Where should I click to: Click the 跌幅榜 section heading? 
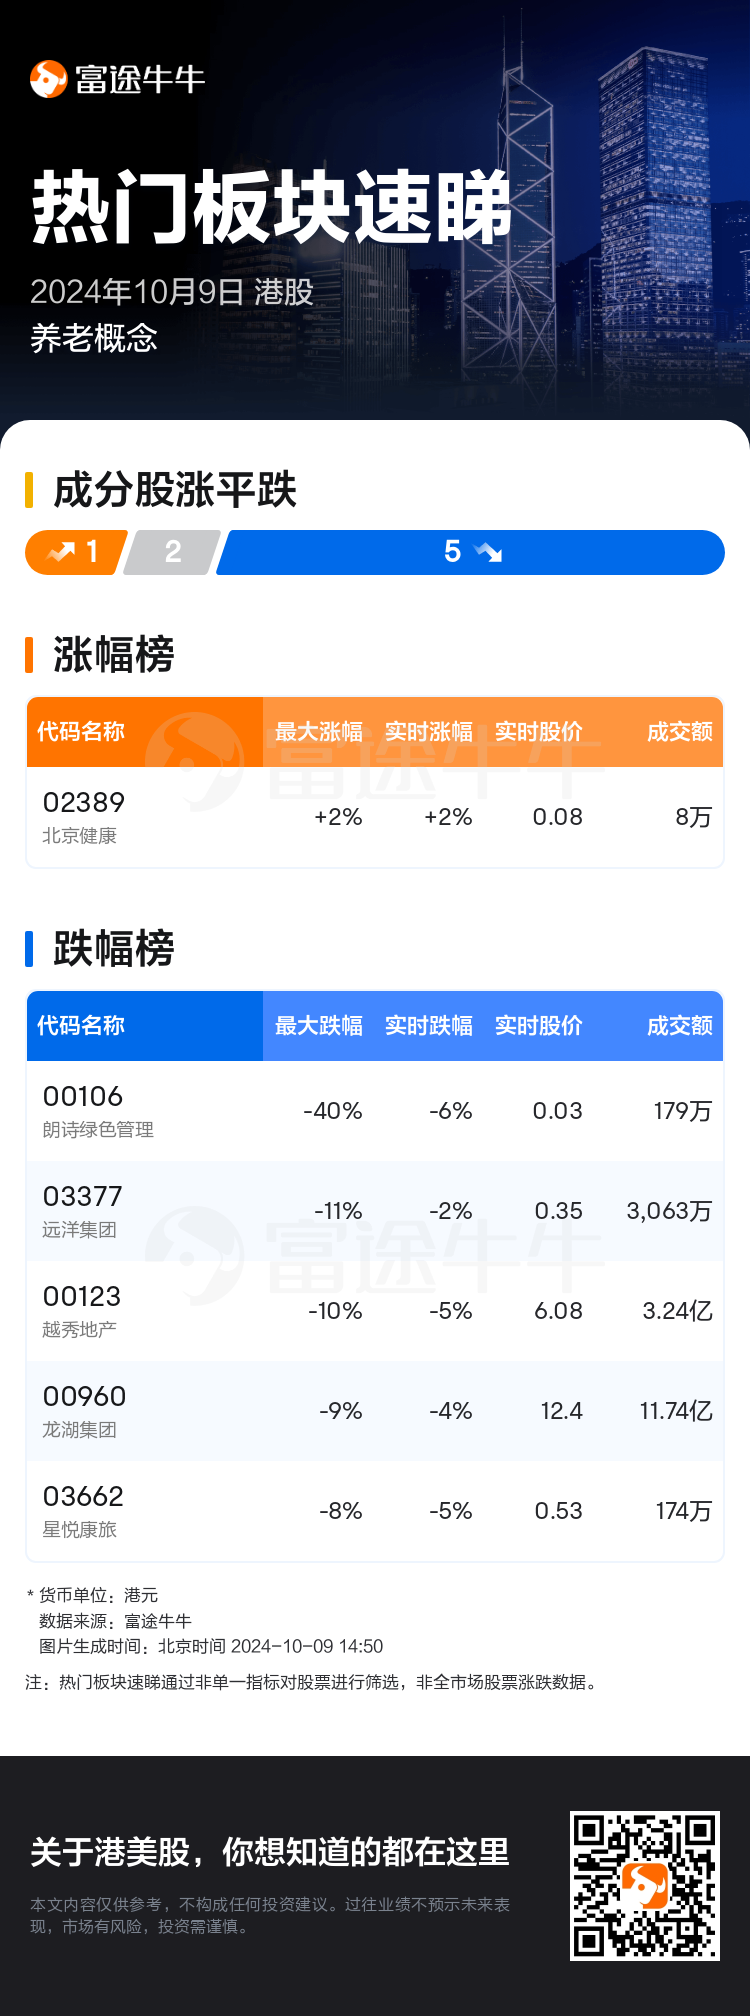(x=114, y=949)
